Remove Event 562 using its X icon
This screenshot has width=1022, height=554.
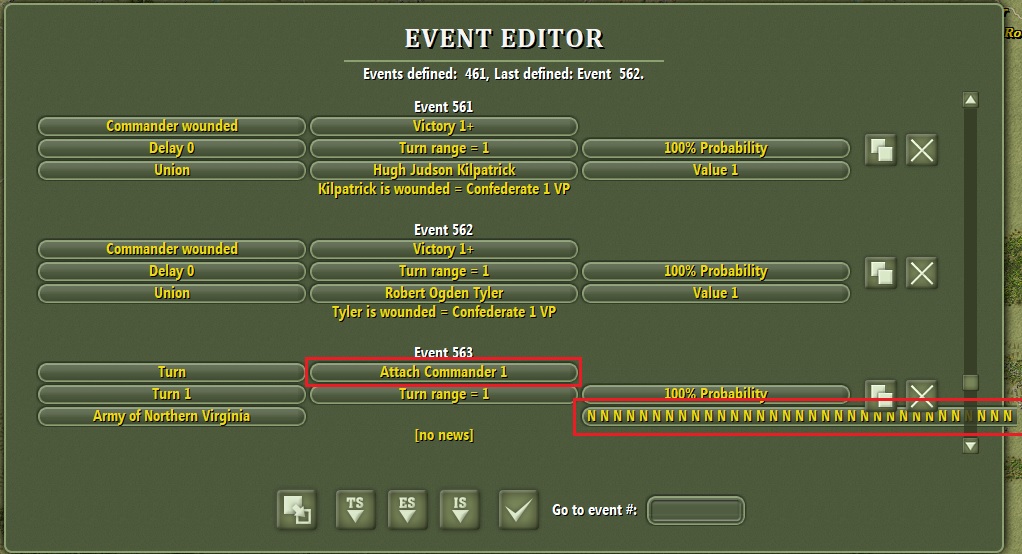922,273
